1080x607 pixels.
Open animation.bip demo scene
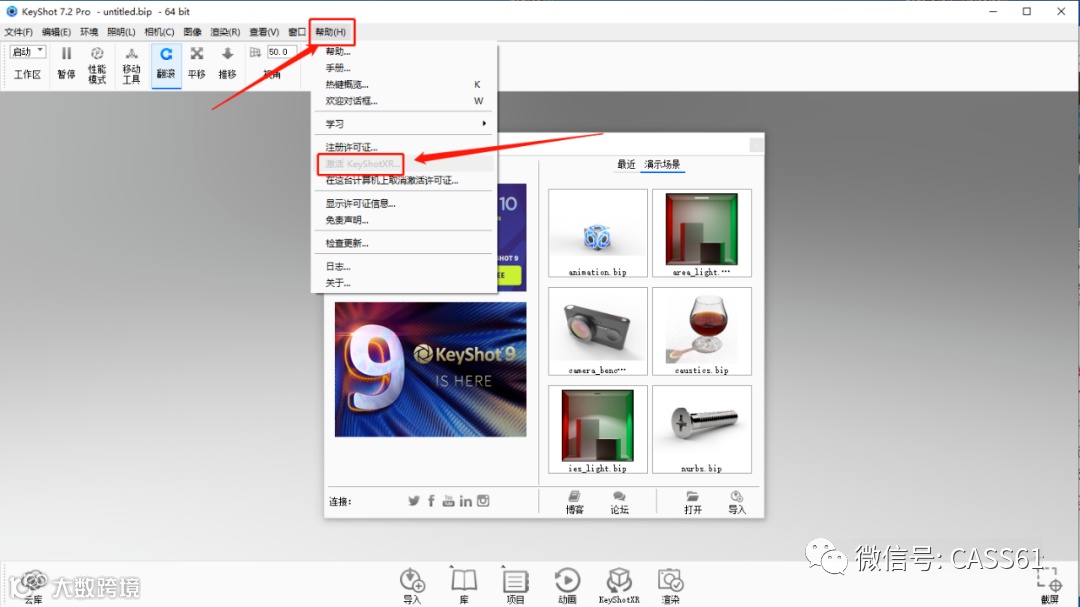click(x=598, y=234)
